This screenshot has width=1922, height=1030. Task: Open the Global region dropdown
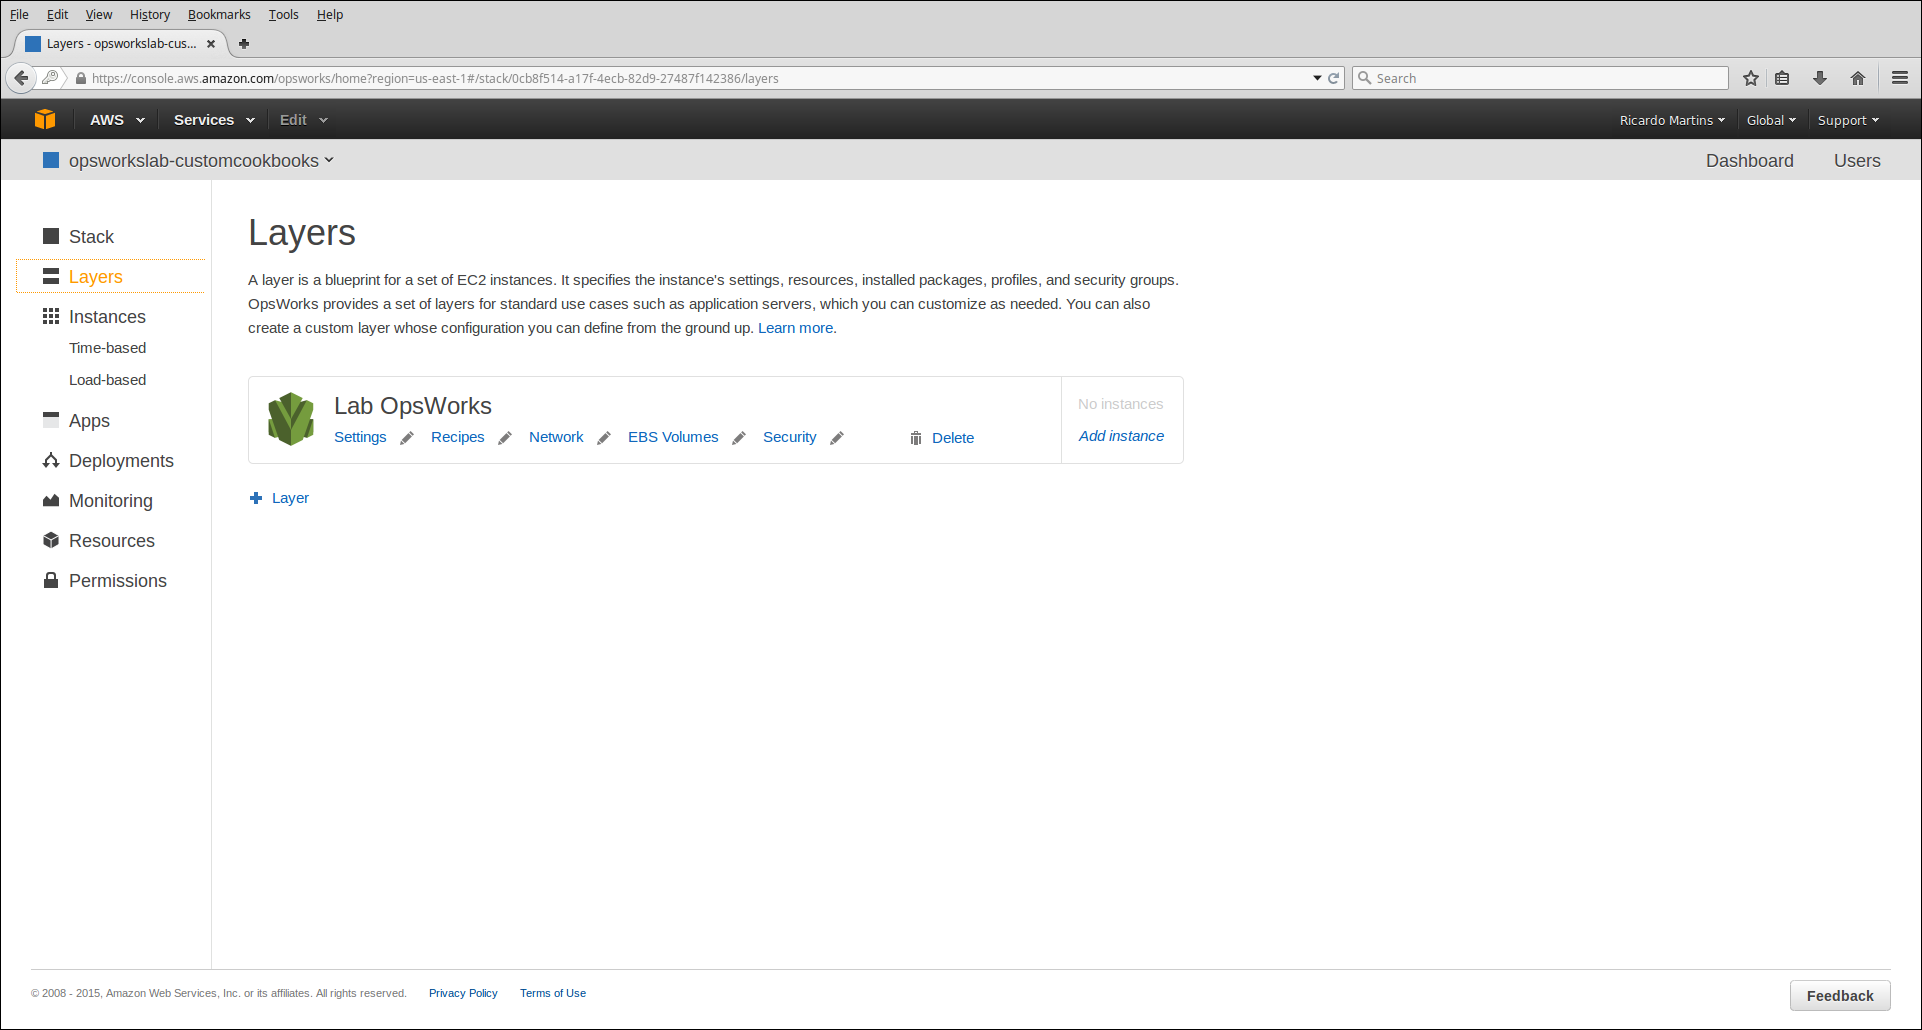point(1770,120)
